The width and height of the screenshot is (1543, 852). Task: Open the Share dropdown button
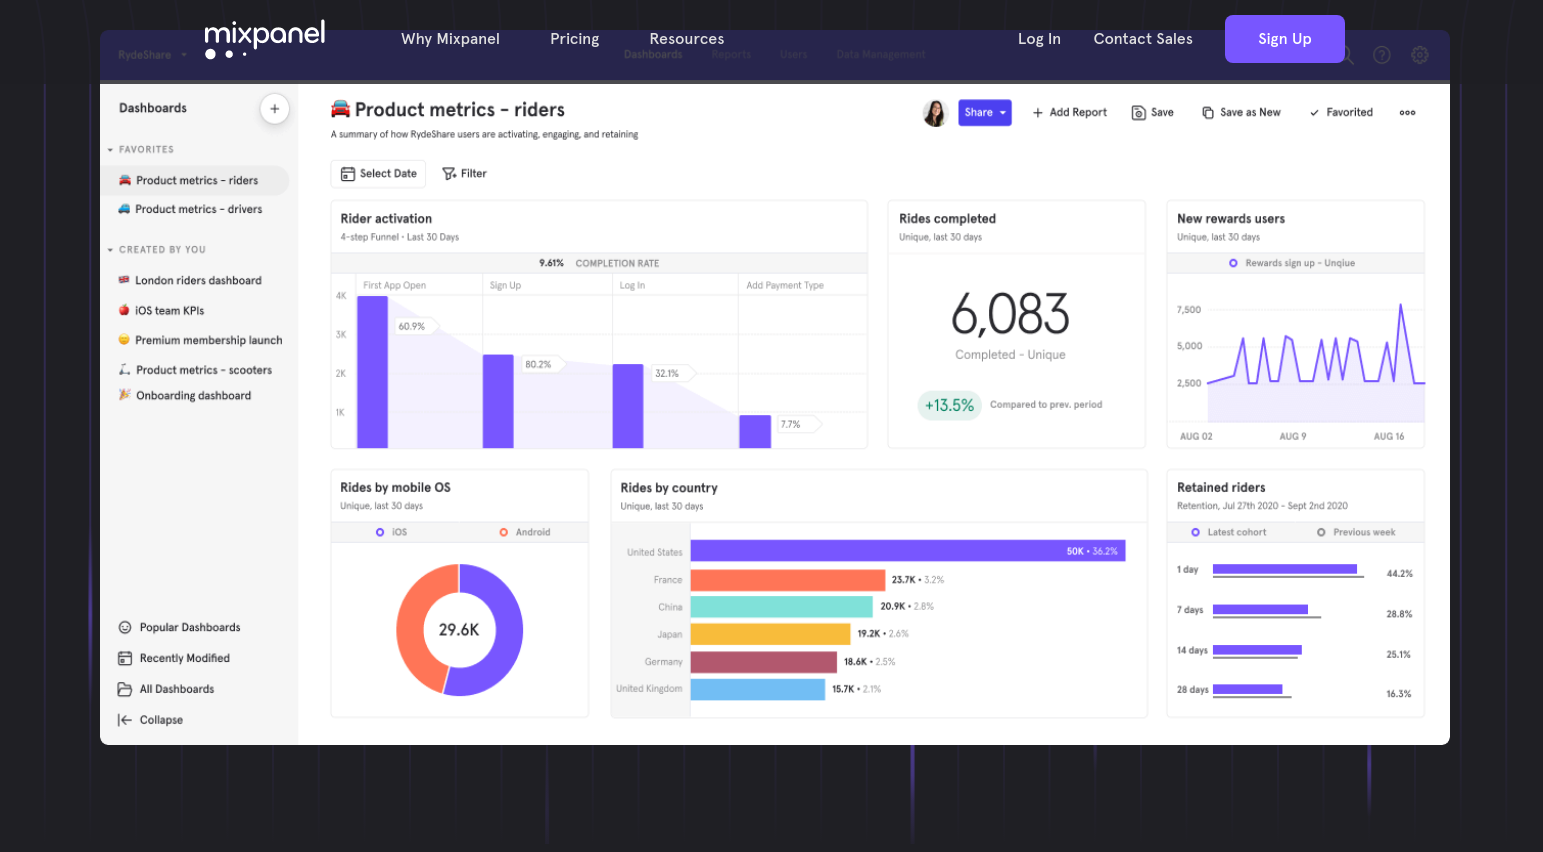coord(984,113)
